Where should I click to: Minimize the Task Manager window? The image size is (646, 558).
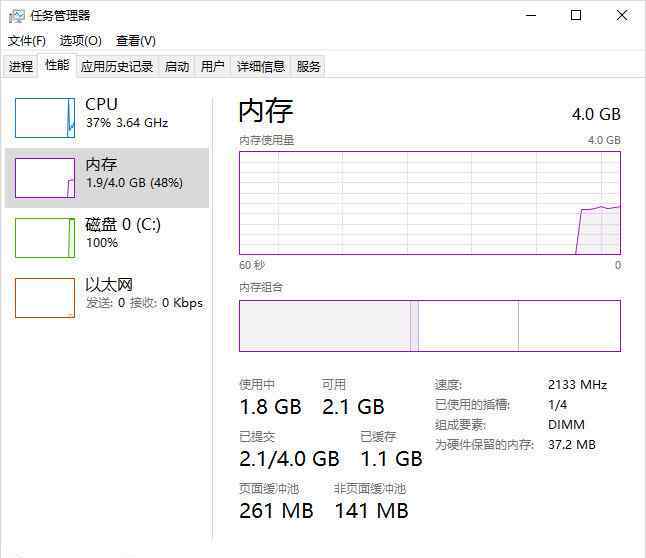tap(530, 15)
